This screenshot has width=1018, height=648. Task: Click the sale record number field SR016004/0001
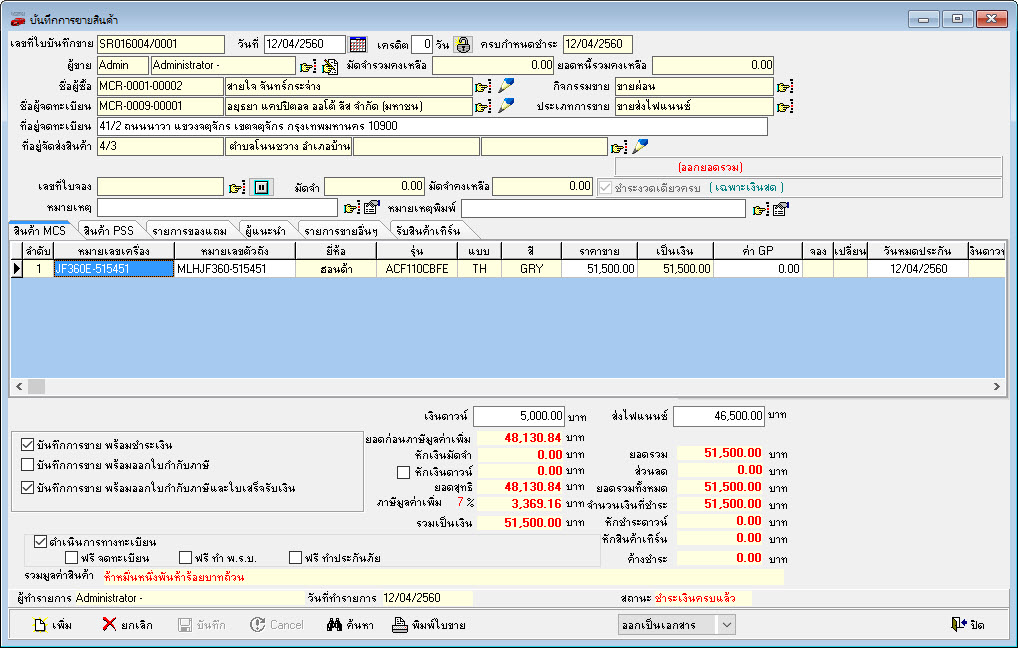pos(160,44)
